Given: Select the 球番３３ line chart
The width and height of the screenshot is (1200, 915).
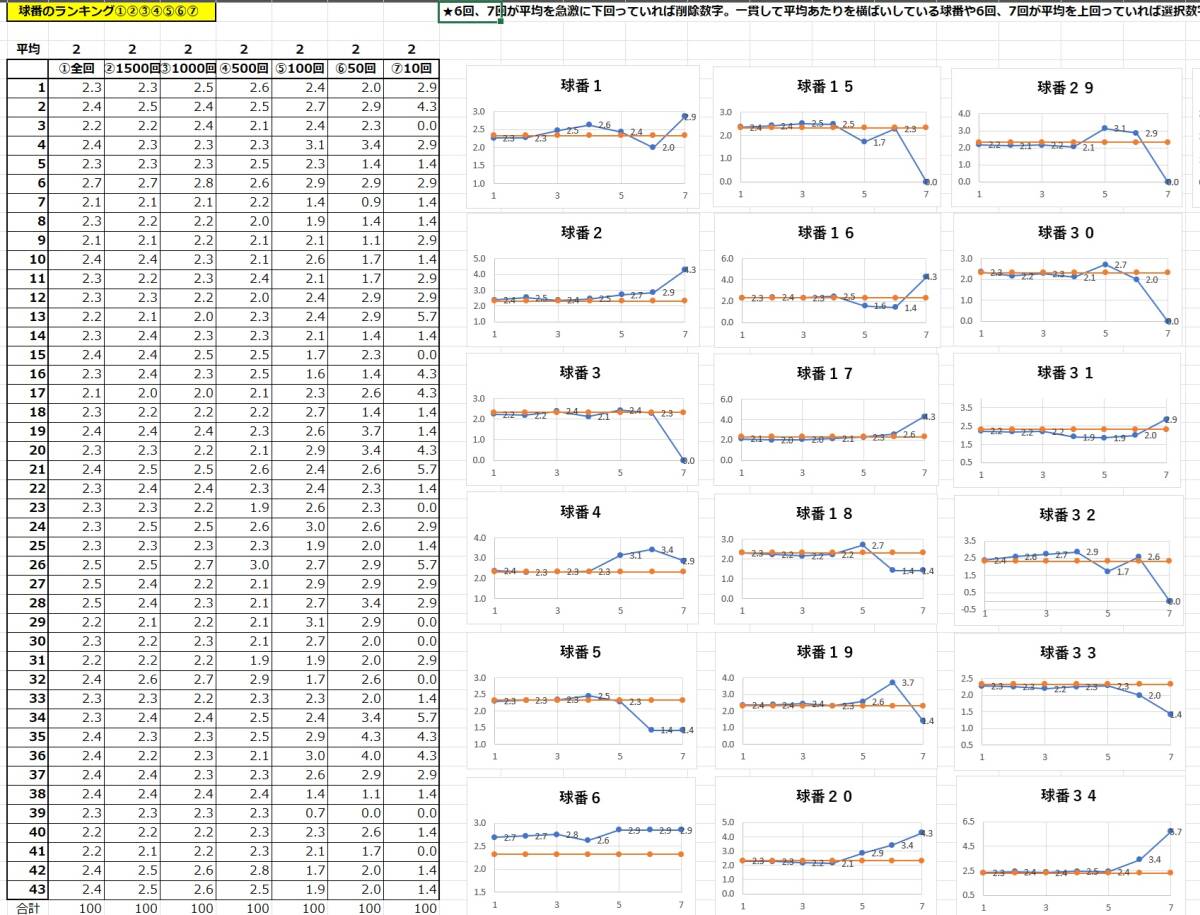Looking at the screenshot, I should coord(1068,700).
